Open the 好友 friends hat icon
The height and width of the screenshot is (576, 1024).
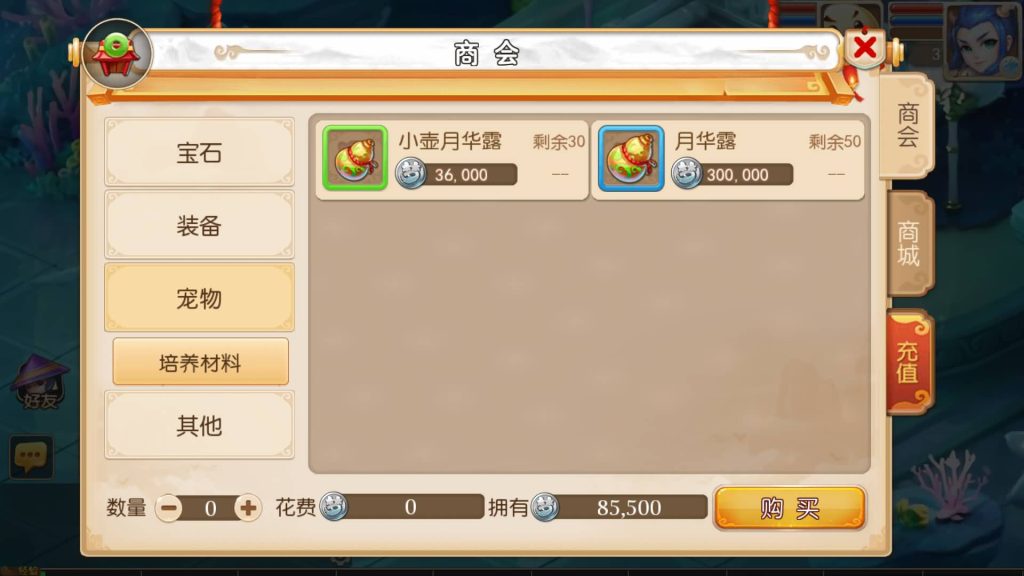point(40,383)
